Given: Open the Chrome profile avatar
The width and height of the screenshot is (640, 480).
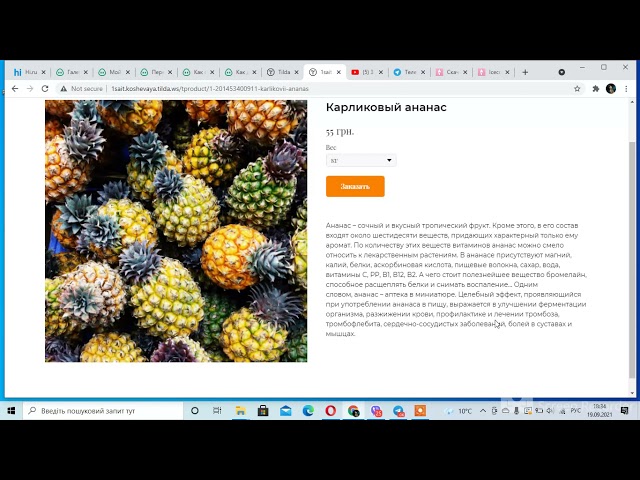Looking at the screenshot, I should pos(611,89).
